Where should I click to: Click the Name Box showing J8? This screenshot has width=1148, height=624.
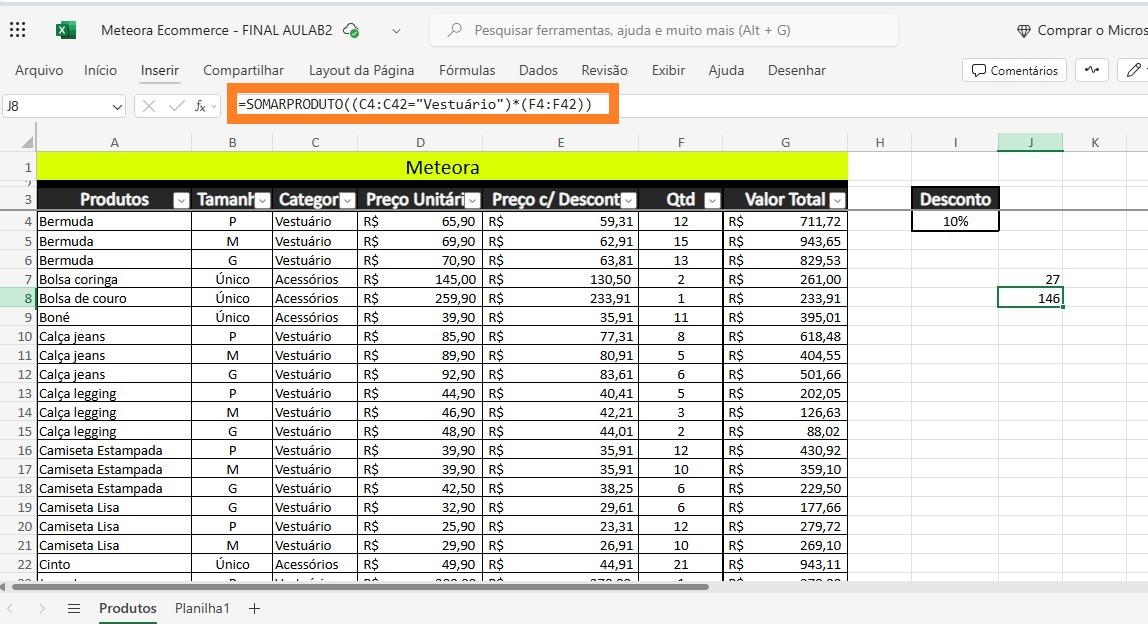point(57,107)
